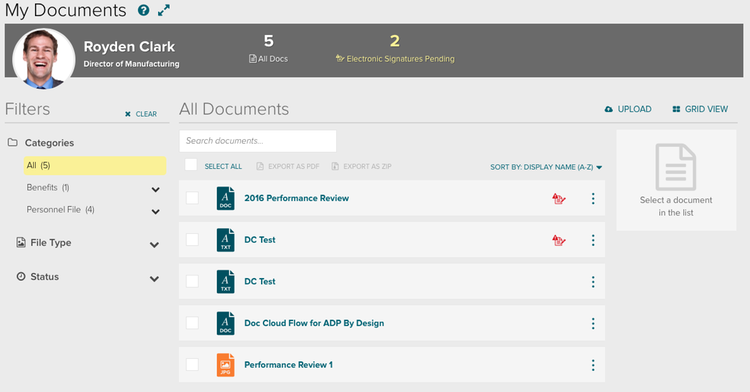Expand the Benefits category chevron
This screenshot has height=392, width=750.
point(155,189)
